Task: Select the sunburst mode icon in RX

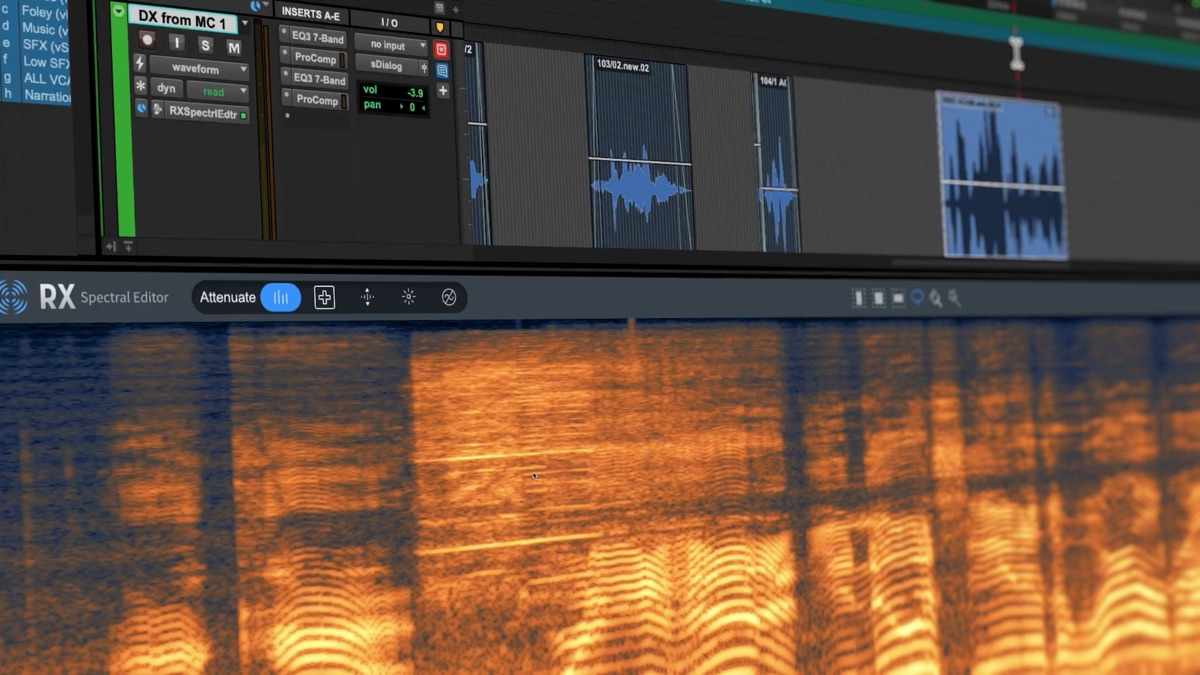Action: (x=408, y=297)
